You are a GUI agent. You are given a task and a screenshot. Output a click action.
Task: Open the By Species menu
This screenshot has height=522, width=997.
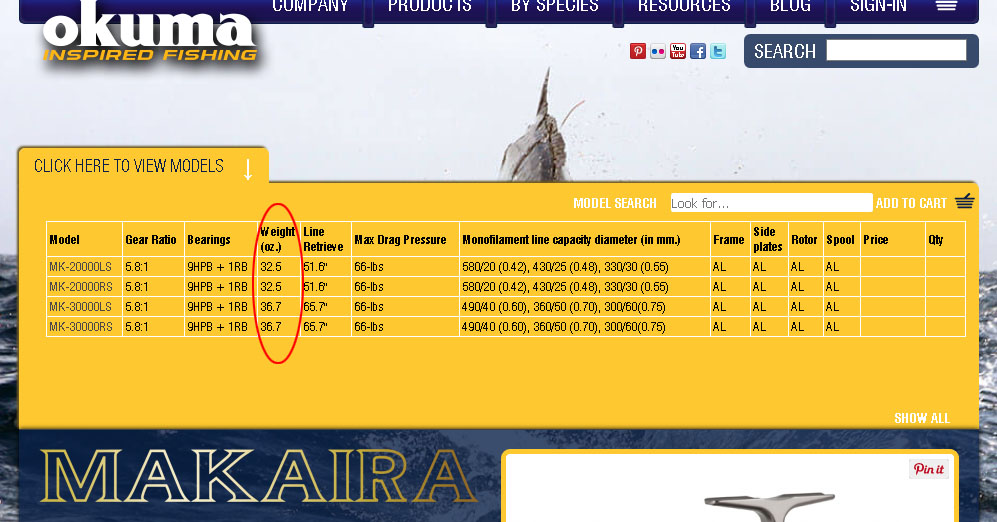[554, 7]
